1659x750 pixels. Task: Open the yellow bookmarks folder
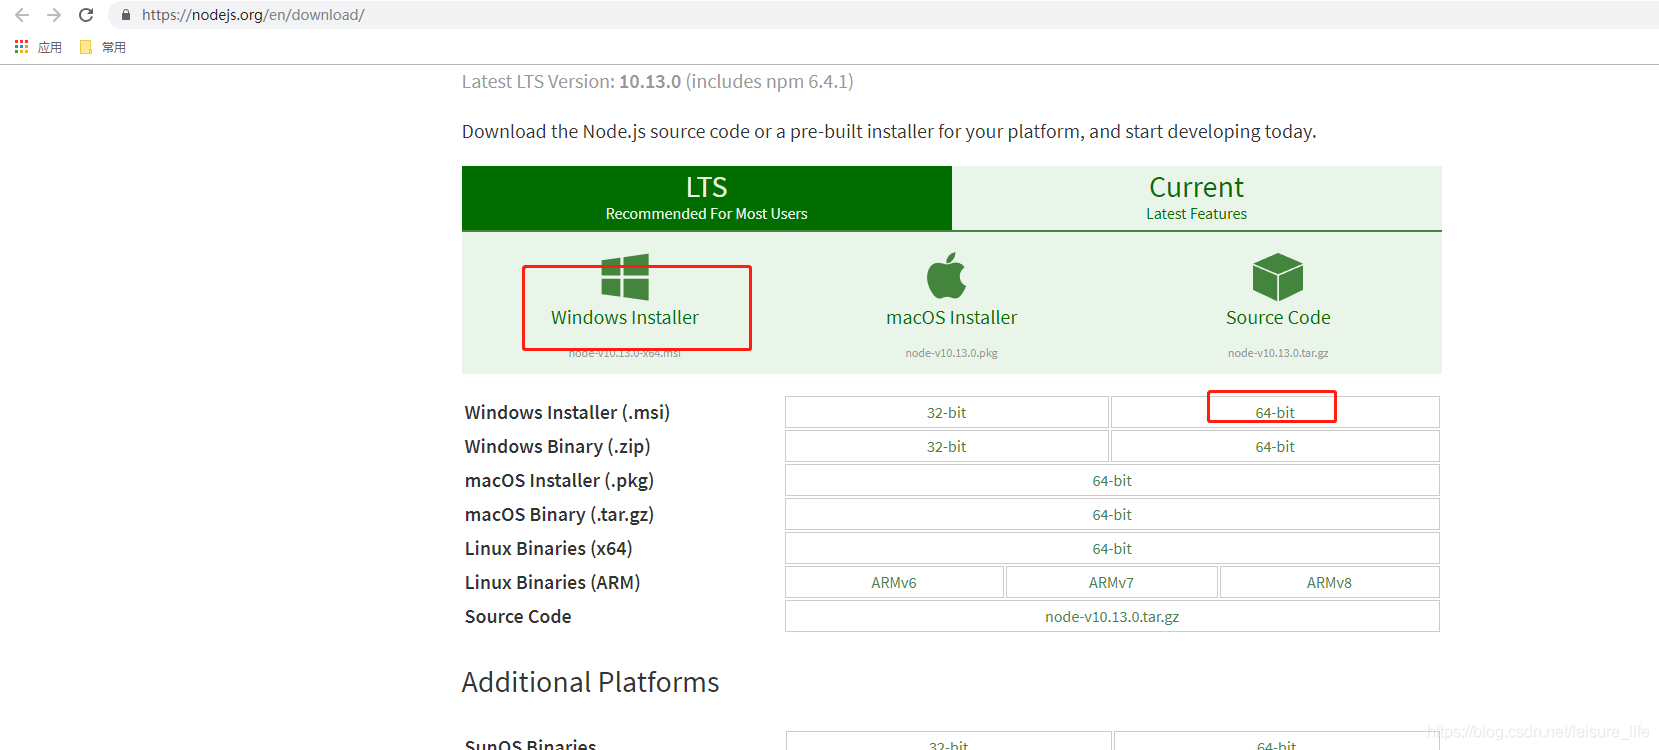[86, 47]
